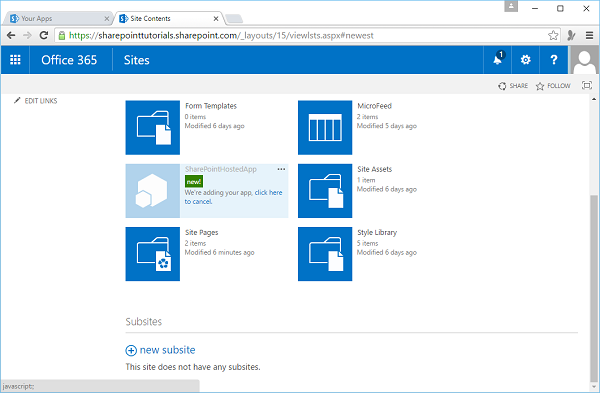Open the Office 365 app launcher grid

[x=15, y=60]
